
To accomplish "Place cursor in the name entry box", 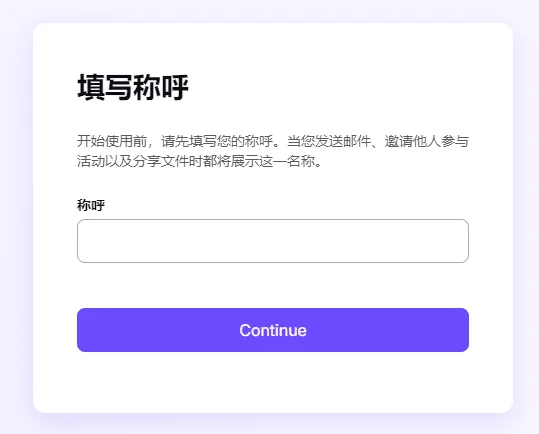I will [273, 241].
